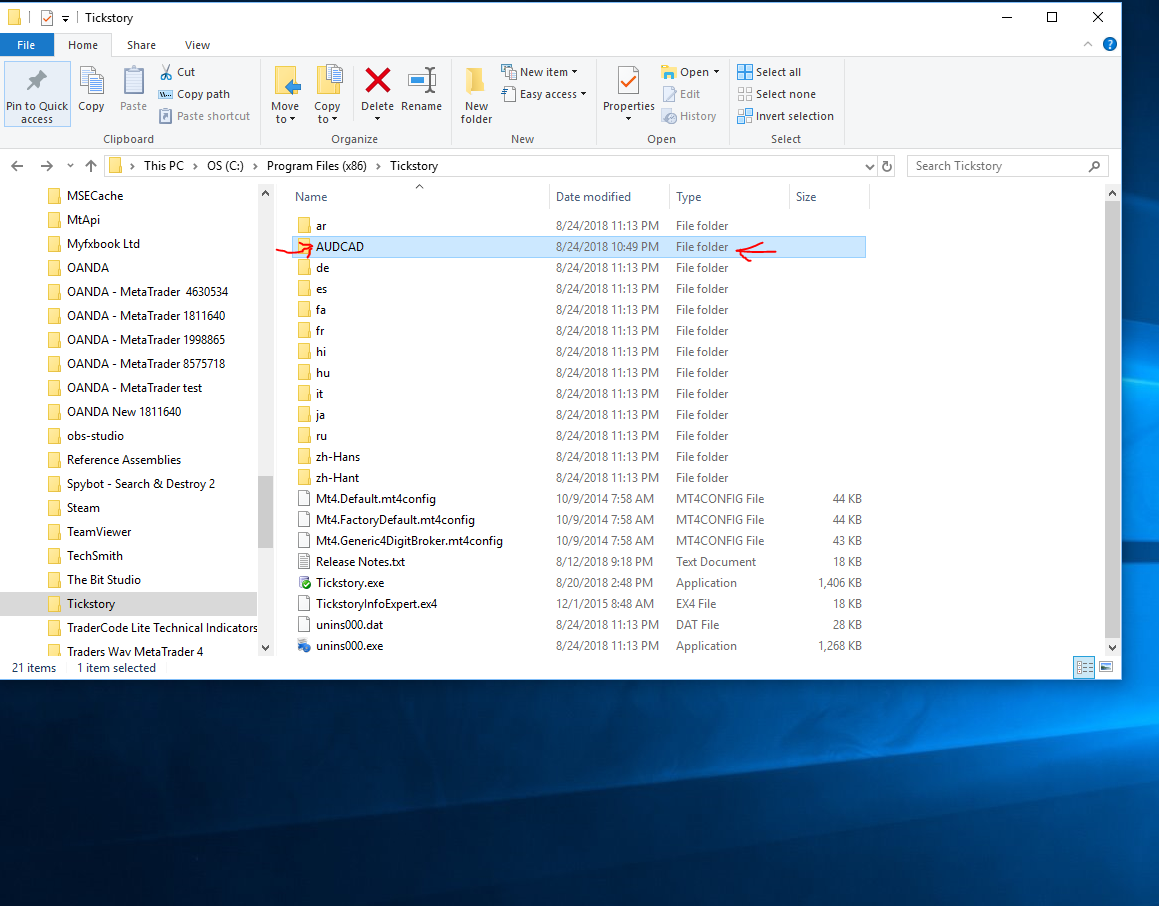Click OS (C:) in the address path
Image resolution: width=1159 pixels, height=906 pixels.
coord(225,166)
